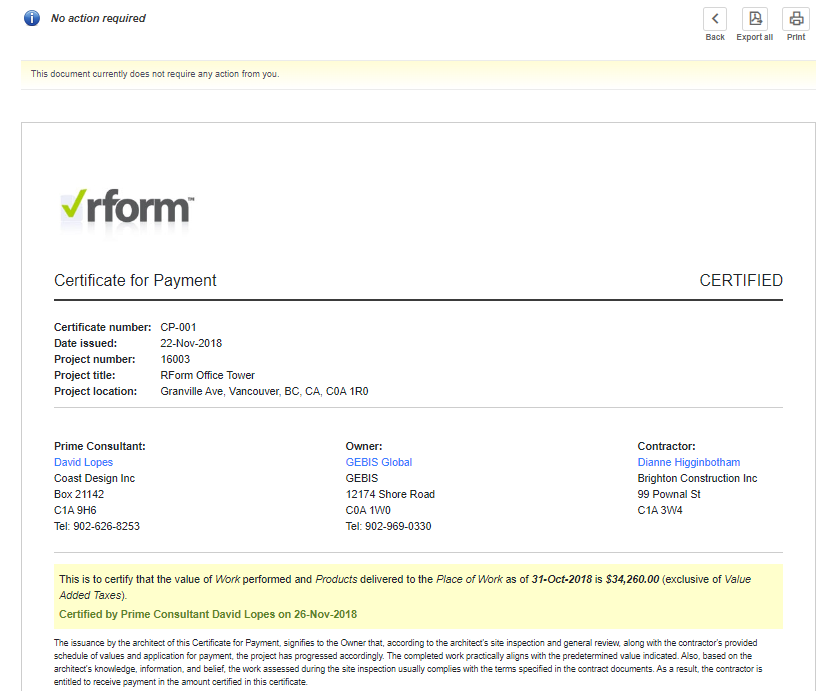Open GEBIS Global owner link

point(378,462)
